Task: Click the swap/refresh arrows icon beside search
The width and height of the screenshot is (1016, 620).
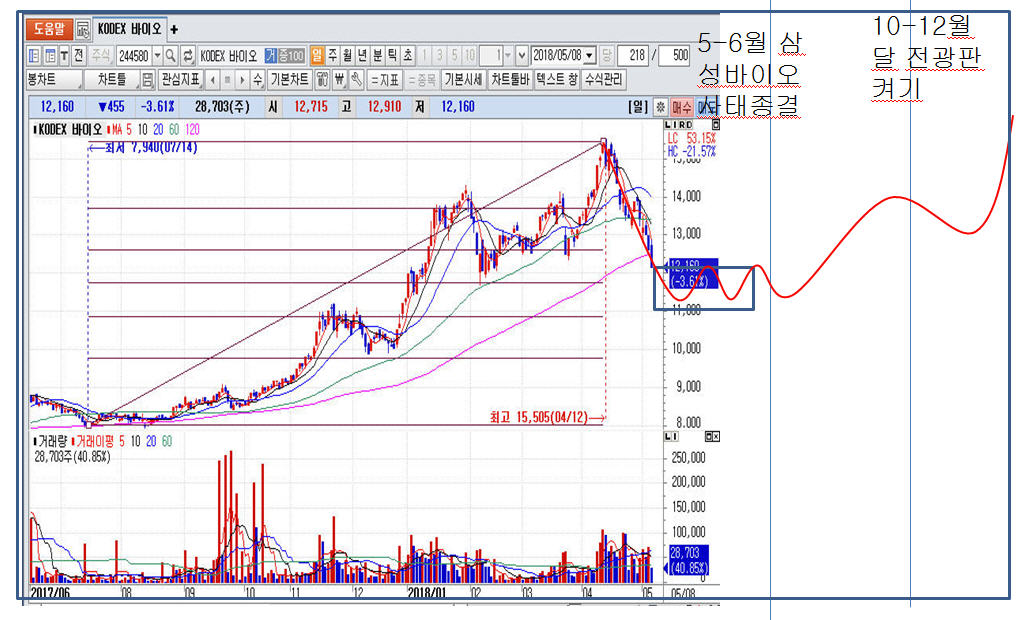Action: [x=187, y=55]
